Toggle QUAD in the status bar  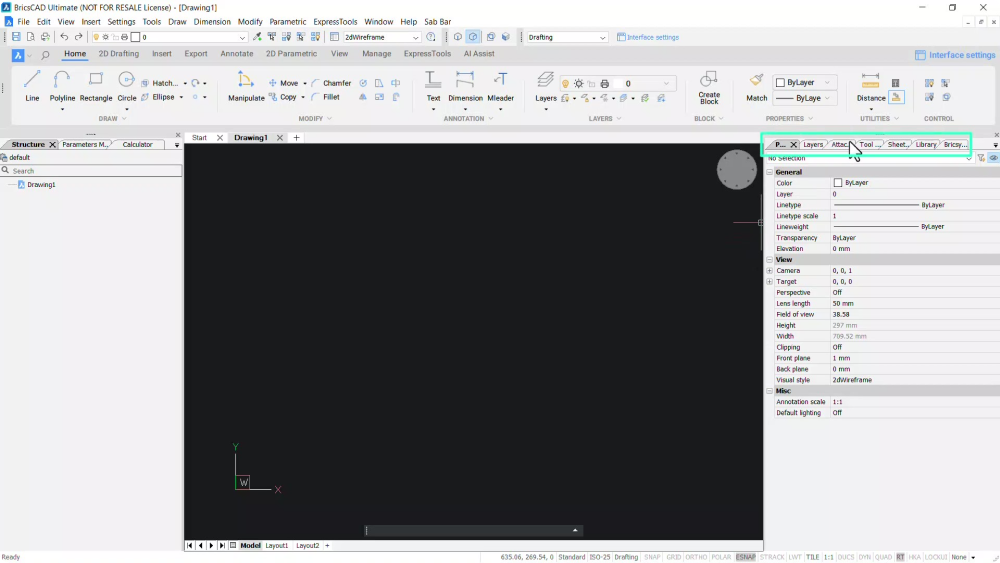tap(883, 557)
